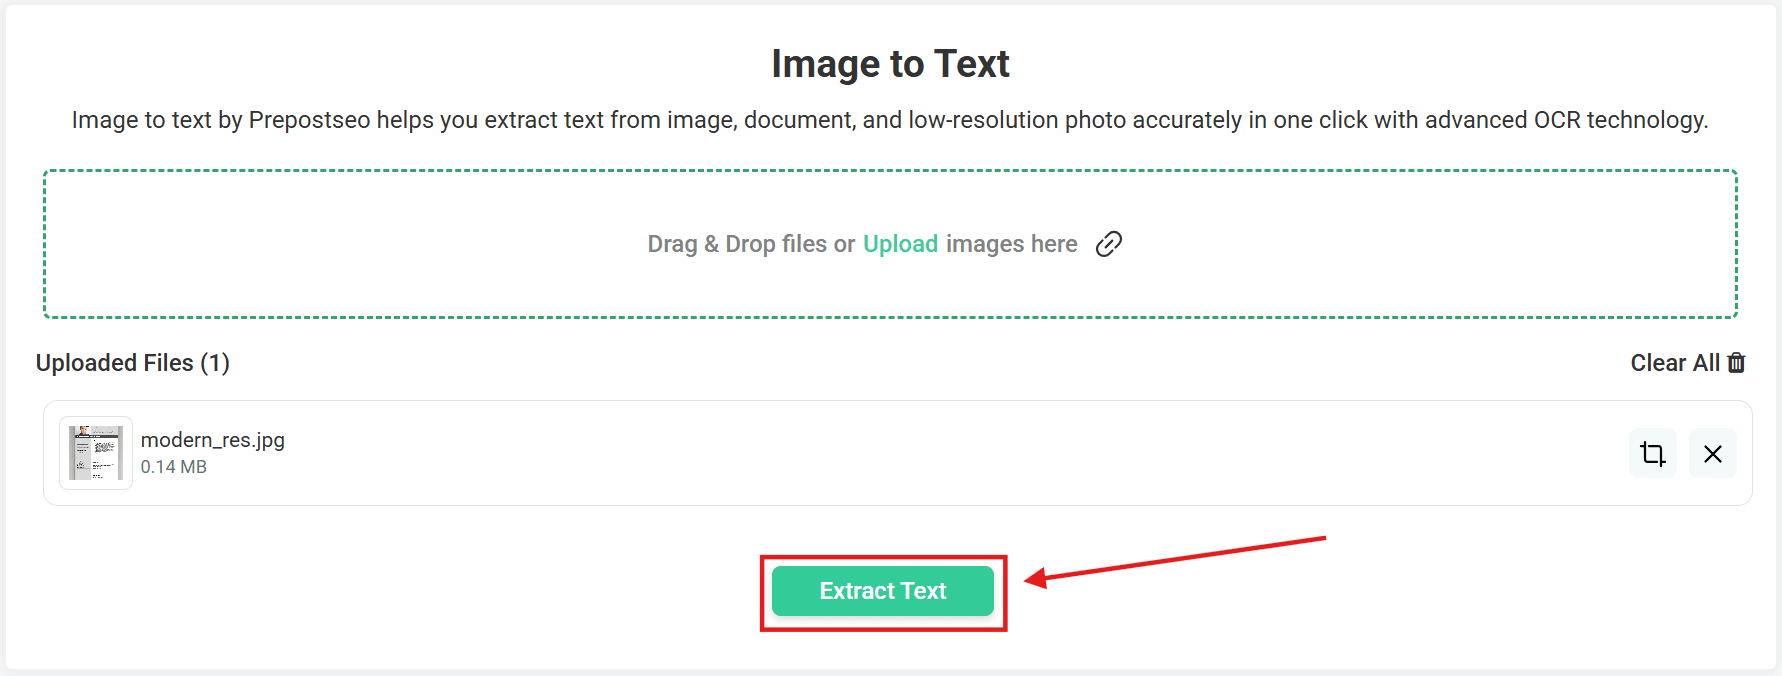Click the green Upload link
The width and height of the screenshot is (1782, 676).
click(x=900, y=244)
